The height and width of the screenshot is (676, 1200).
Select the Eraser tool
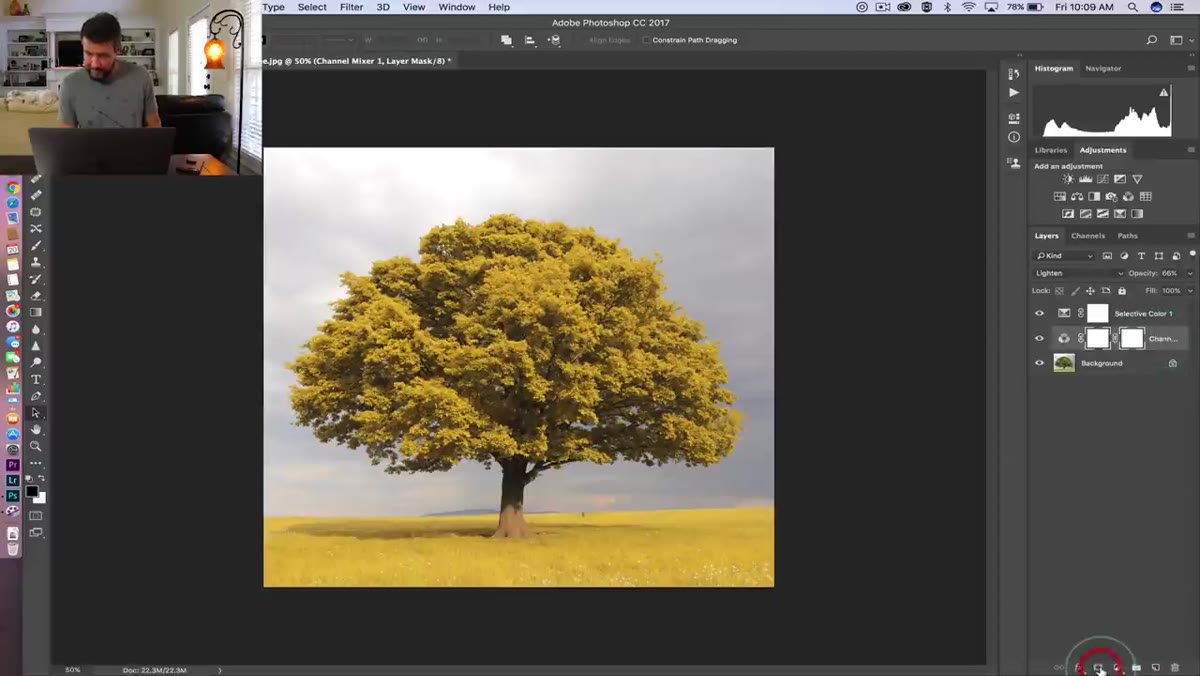click(36, 295)
